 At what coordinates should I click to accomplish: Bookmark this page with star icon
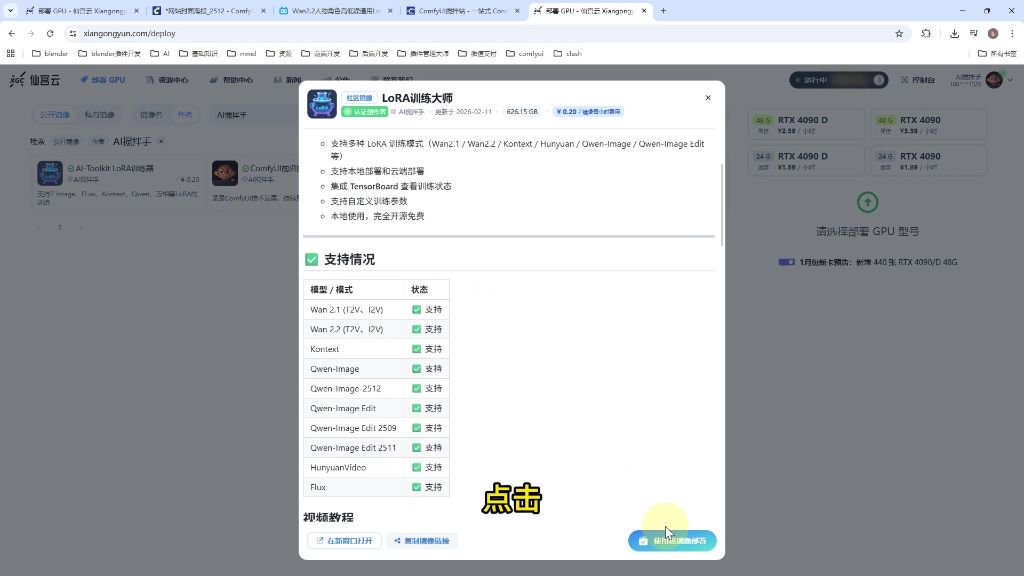(899, 33)
